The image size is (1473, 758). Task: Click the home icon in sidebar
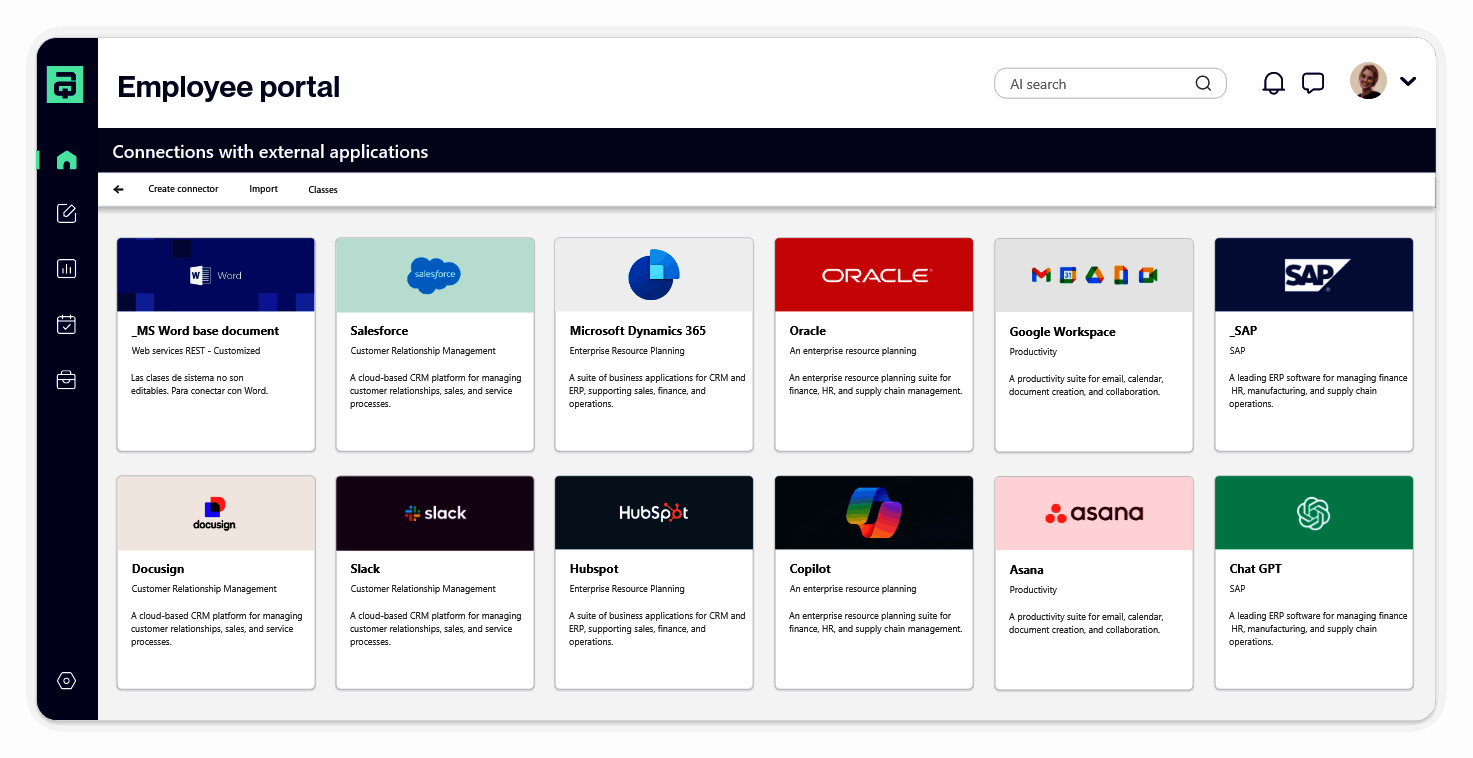[67, 160]
